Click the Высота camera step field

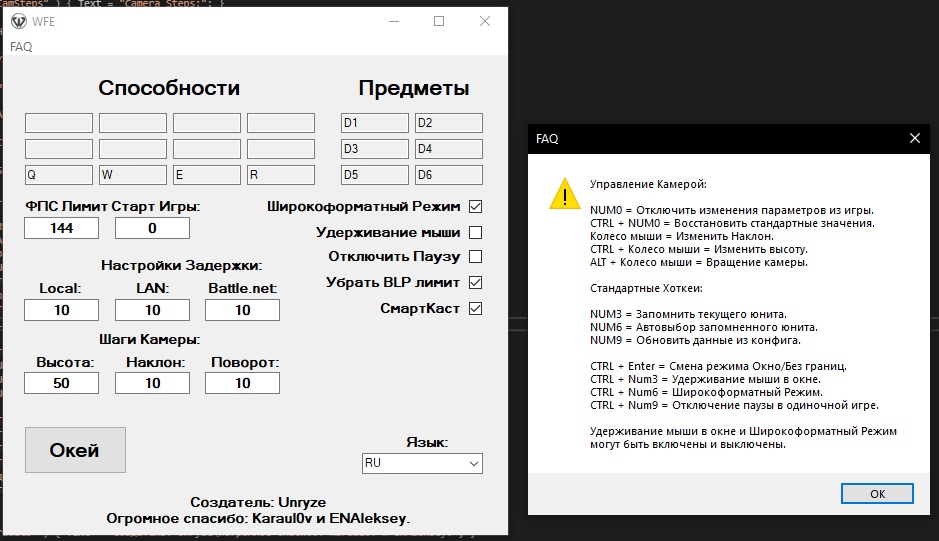(62, 383)
